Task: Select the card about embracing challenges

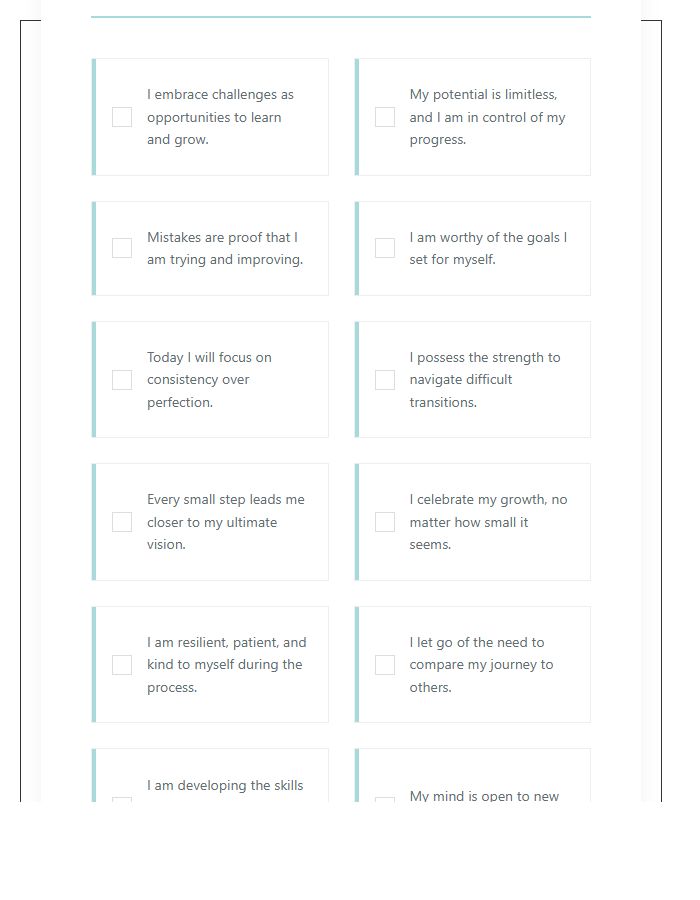Action: click(x=210, y=117)
